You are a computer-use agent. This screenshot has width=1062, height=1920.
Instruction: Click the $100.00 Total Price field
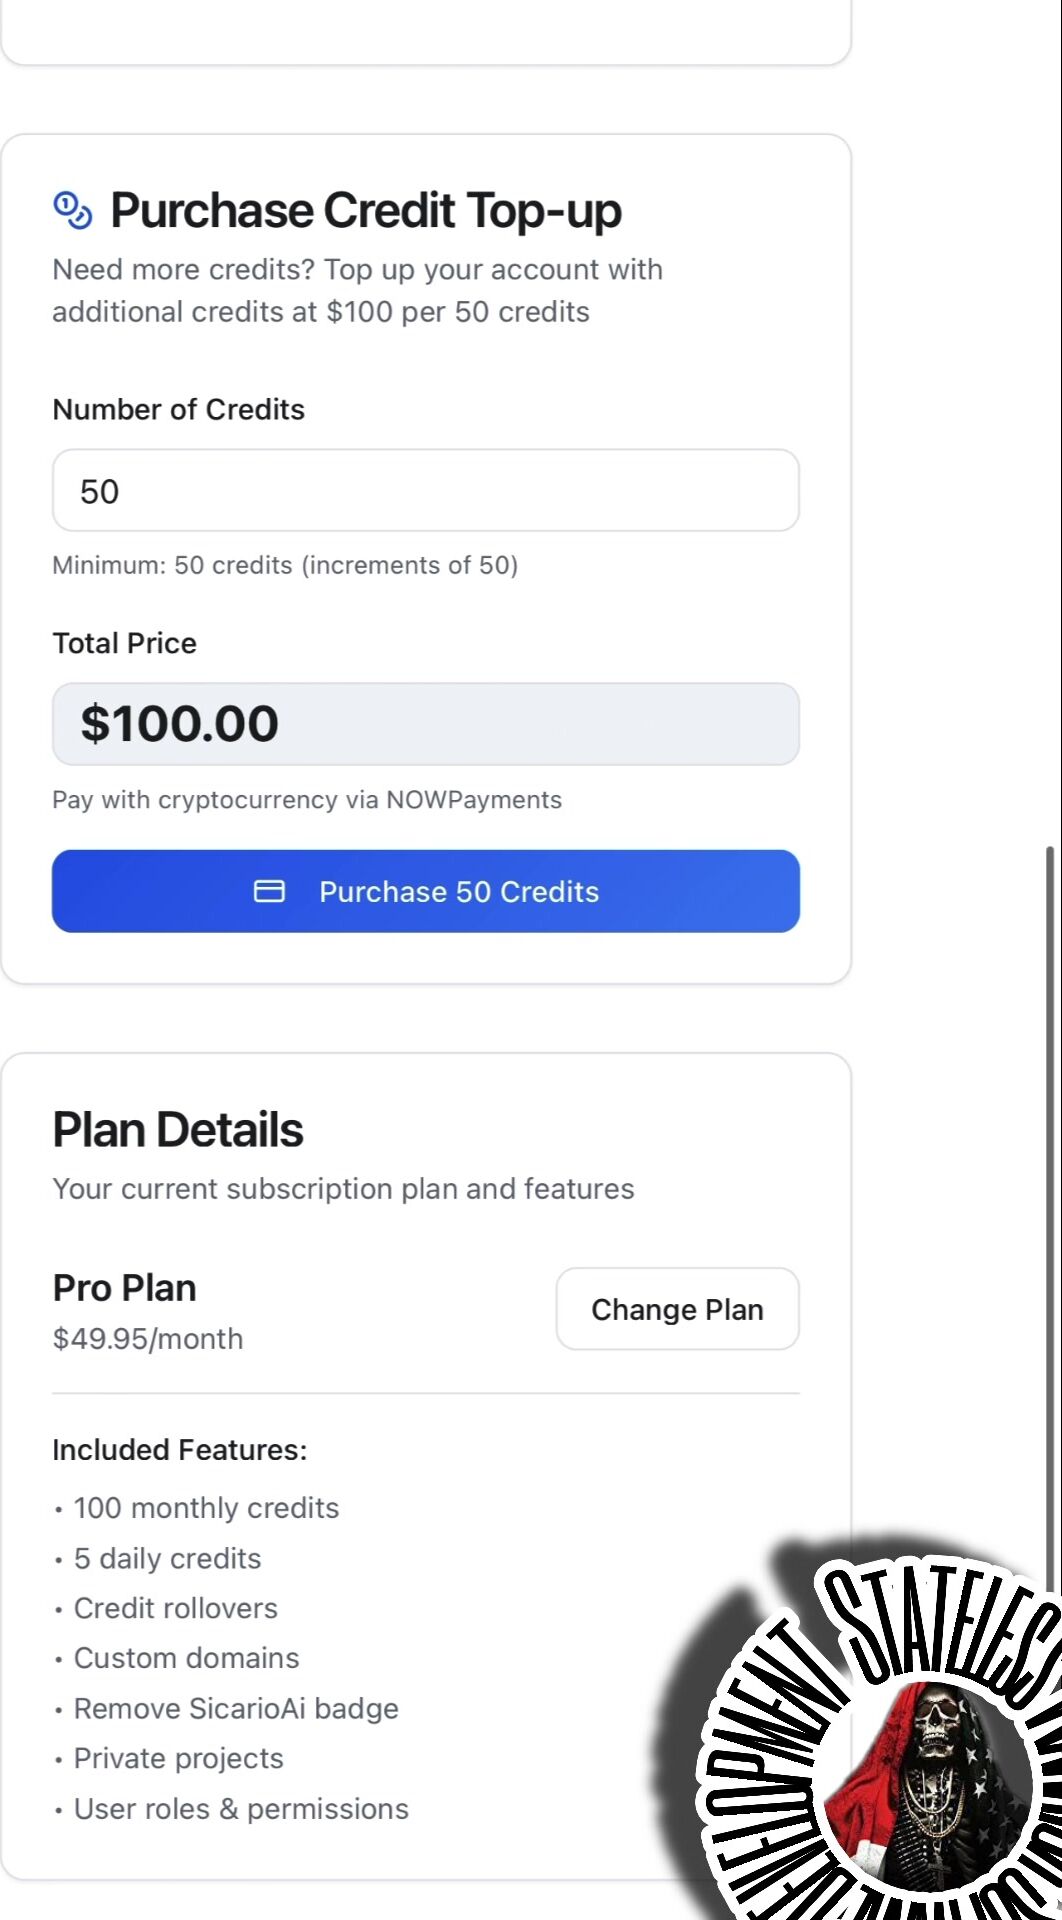click(x=425, y=724)
